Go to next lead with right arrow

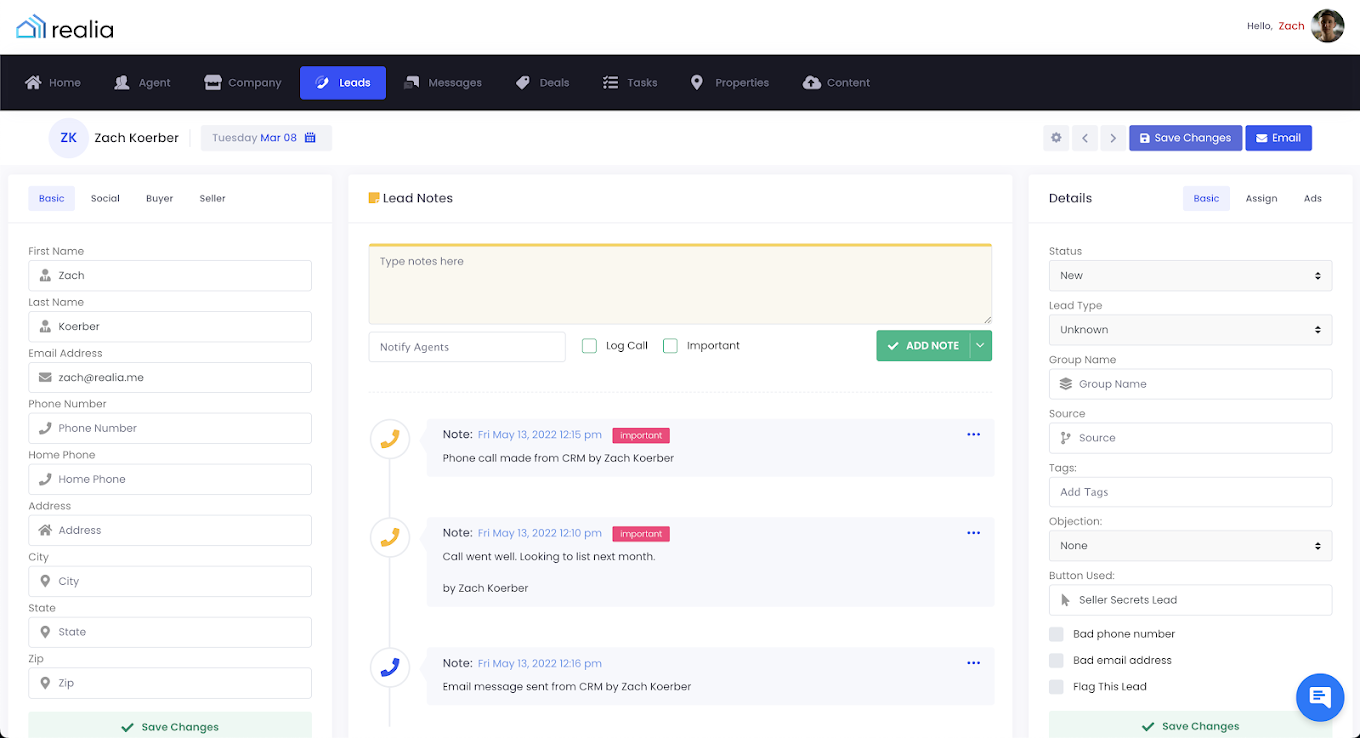click(1112, 138)
